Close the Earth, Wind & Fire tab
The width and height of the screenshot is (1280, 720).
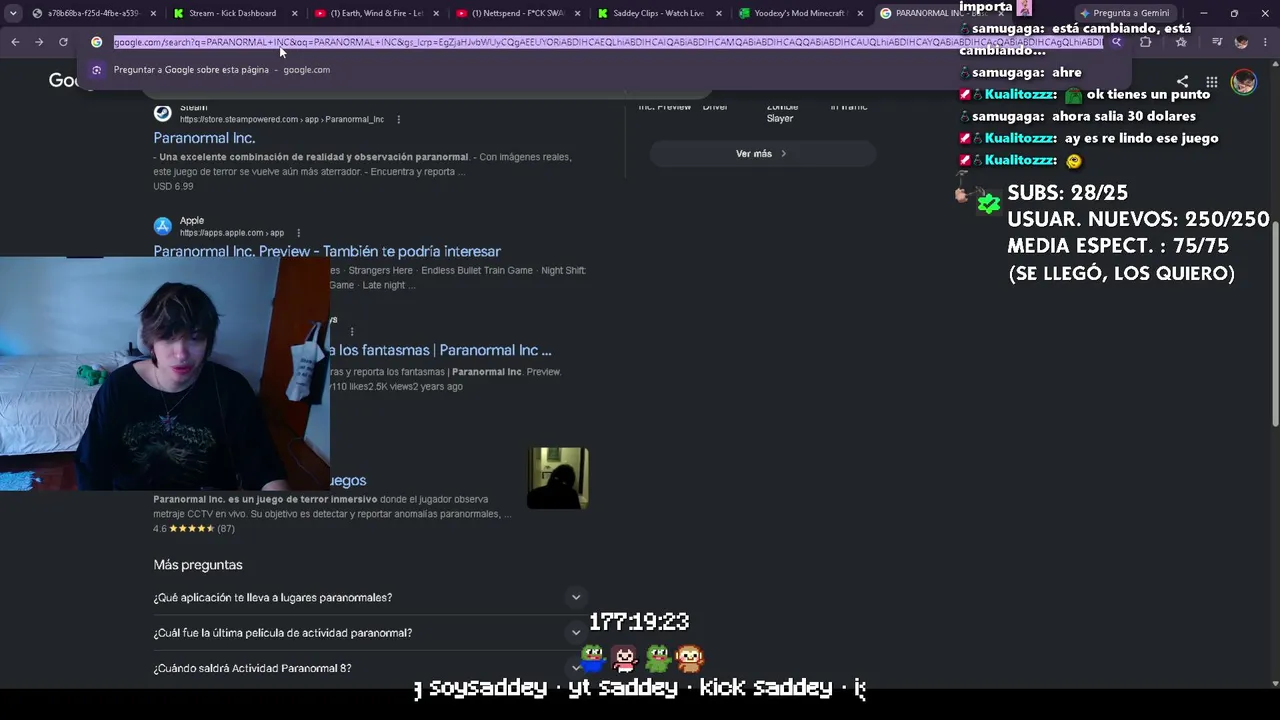point(436,13)
